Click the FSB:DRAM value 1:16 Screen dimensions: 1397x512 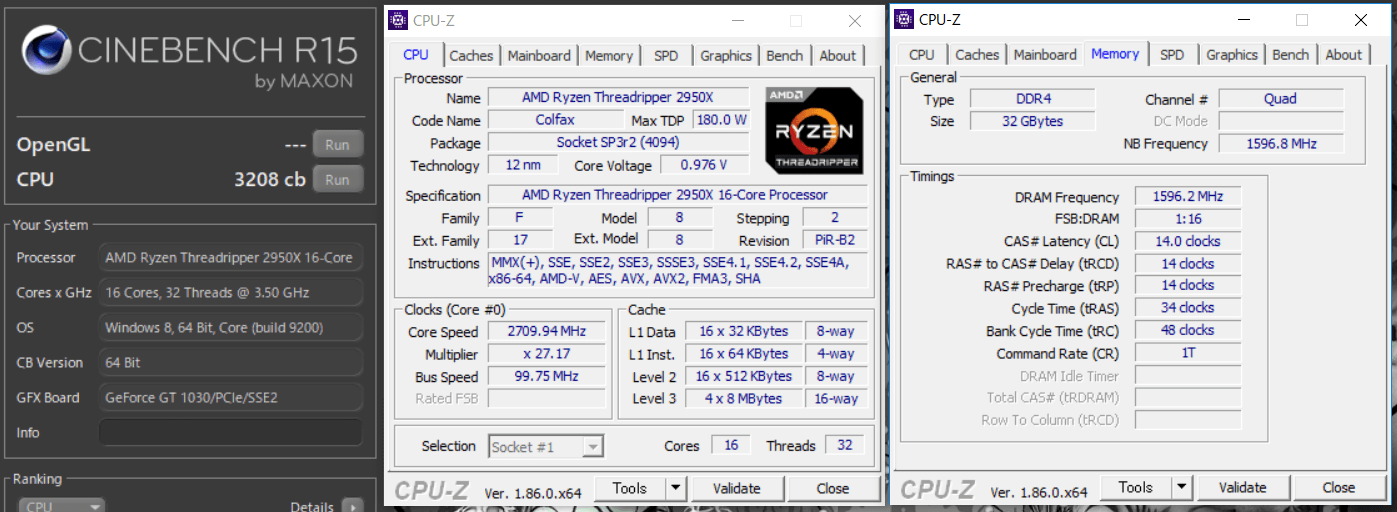[x=1188, y=219]
